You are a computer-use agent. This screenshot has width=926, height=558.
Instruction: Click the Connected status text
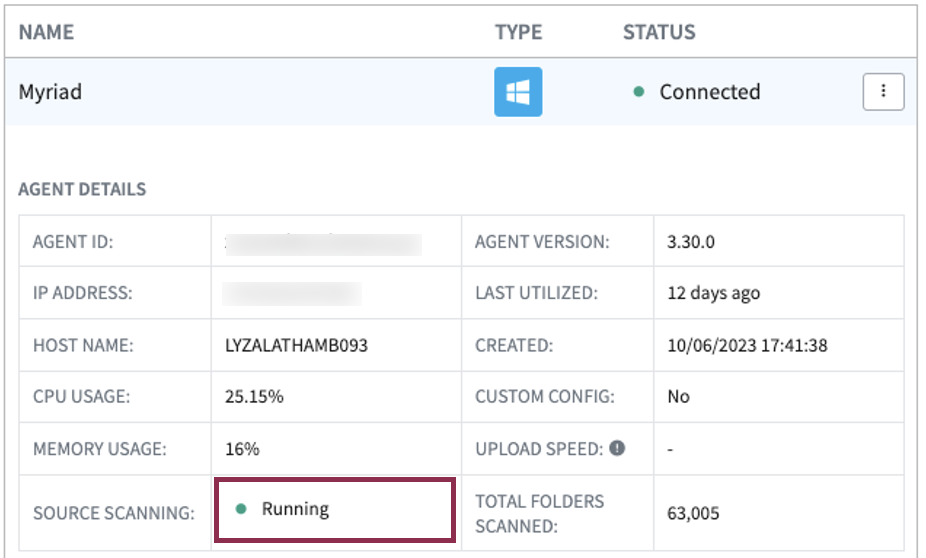(709, 92)
